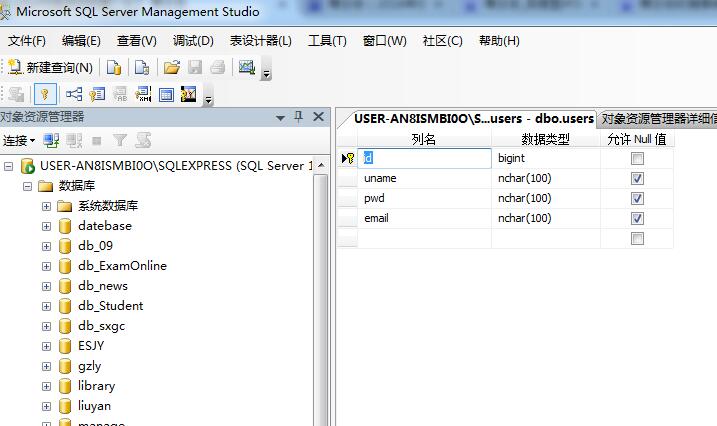
Task: Toggle Allow Null checkbox for email column
Action: click(x=637, y=218)
